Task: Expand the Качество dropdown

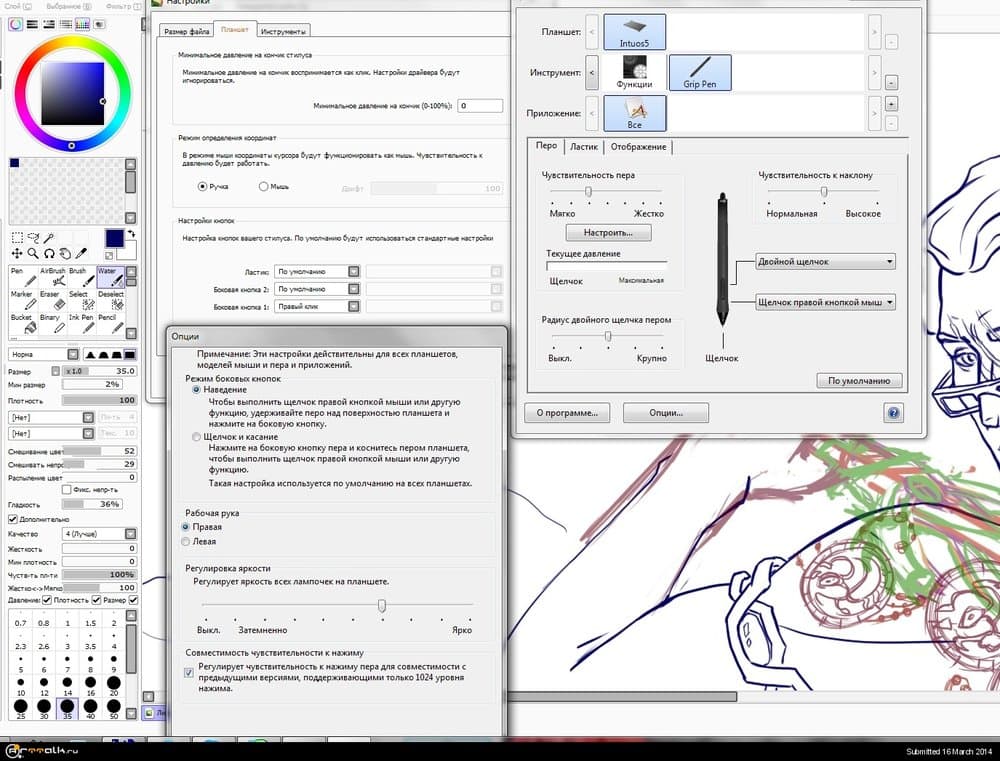Action: [130, 534]
